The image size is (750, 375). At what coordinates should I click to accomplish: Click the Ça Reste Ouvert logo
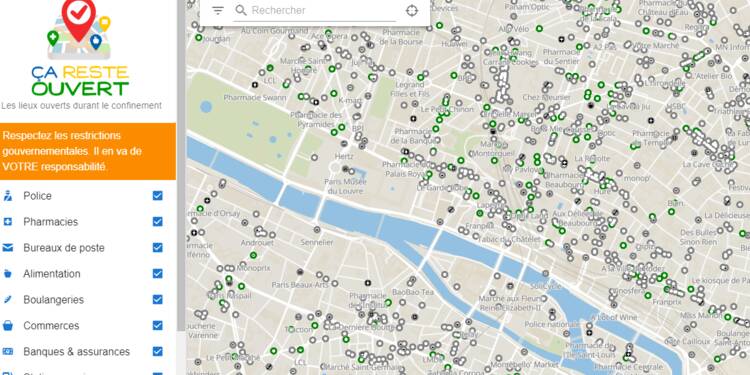point(80,48)
